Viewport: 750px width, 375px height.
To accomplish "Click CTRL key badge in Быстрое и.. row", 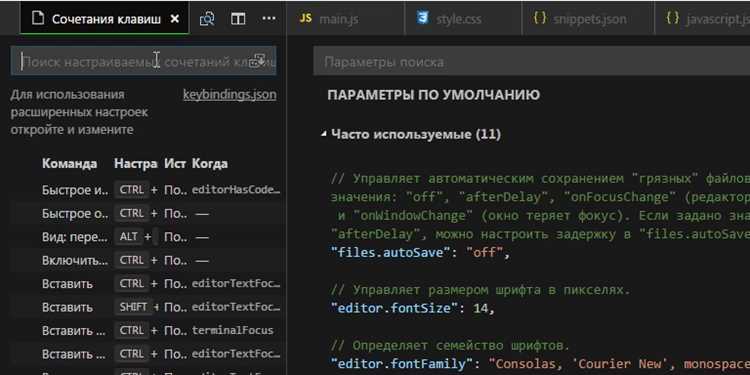I will [132, 190].
